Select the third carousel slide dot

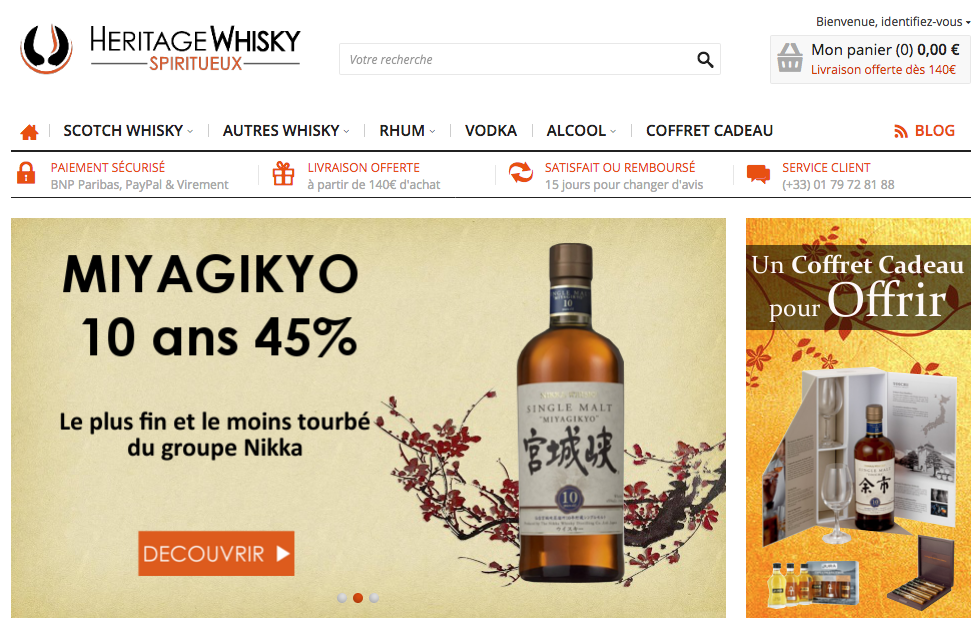pos(374,598)
